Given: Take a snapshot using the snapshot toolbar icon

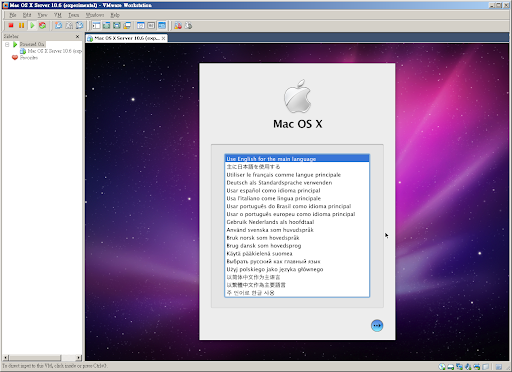Looking at the screenshot, I should [x=59, y=25].
